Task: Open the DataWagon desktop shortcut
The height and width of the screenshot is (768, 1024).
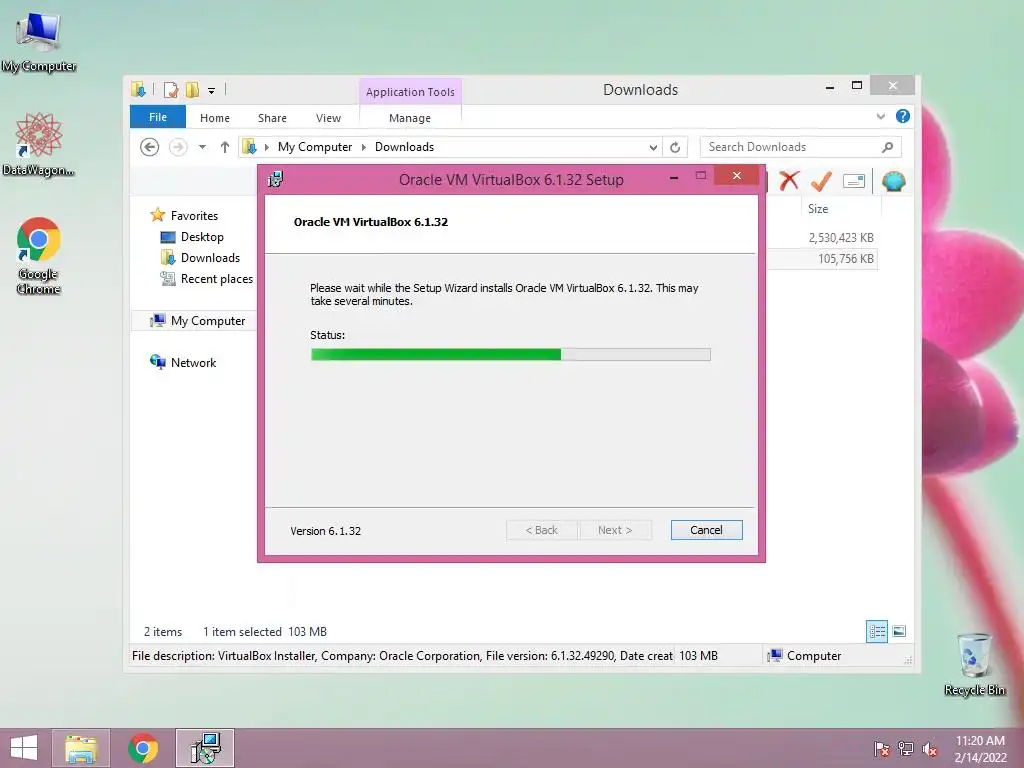Action: click(39, 144)
